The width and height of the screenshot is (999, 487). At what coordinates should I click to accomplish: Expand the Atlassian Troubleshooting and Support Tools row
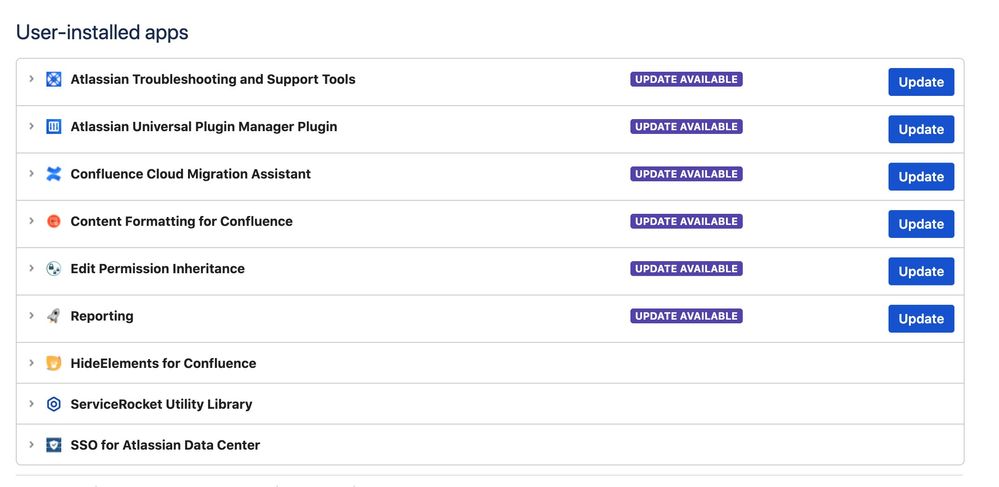(32, 79)
